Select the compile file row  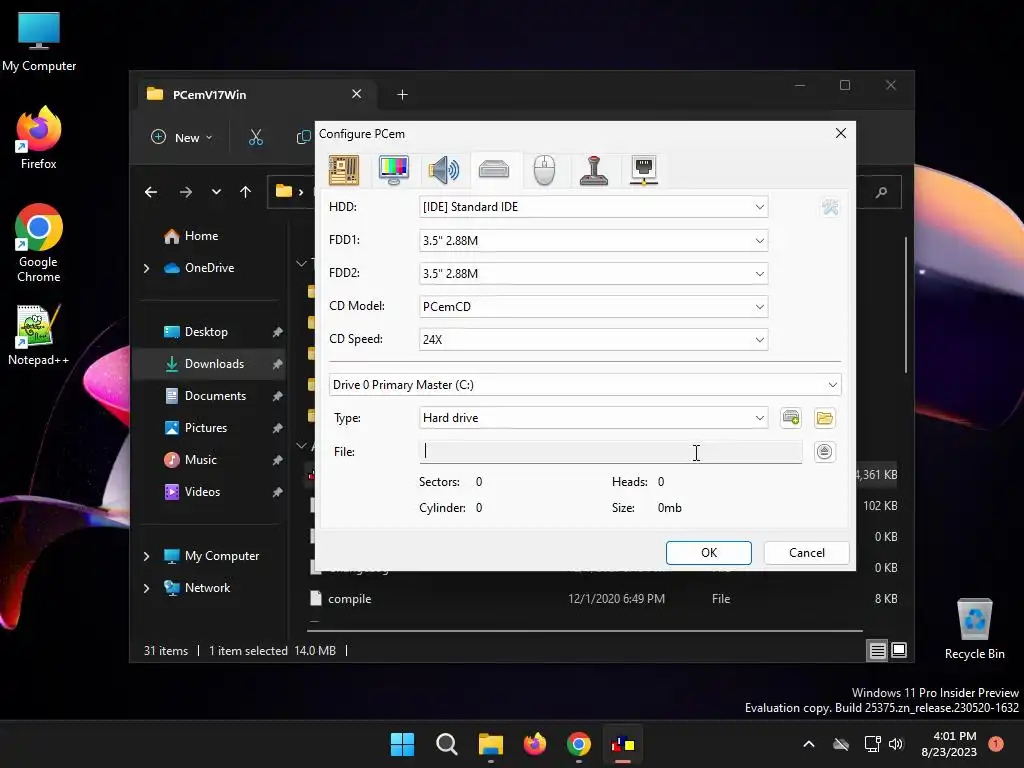point(601,599)
